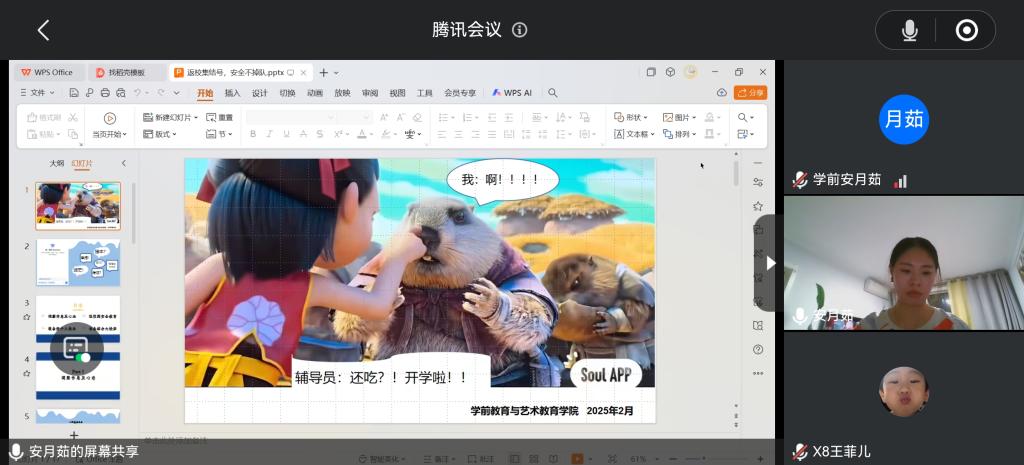This screenshot has width=1024, height=465.
Task: Go back using the top-left arrow
Action: [43, 30]
